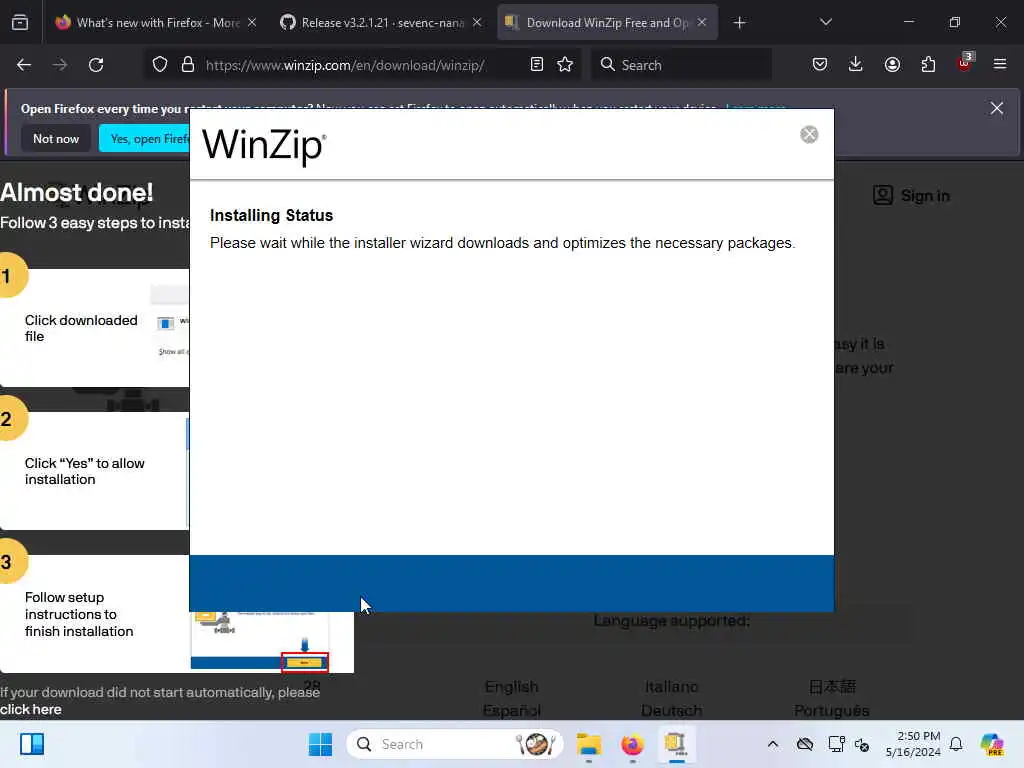Open the Windows widgets panel
The height and width of the screenshot is (768, 1024).
[31, 744]
